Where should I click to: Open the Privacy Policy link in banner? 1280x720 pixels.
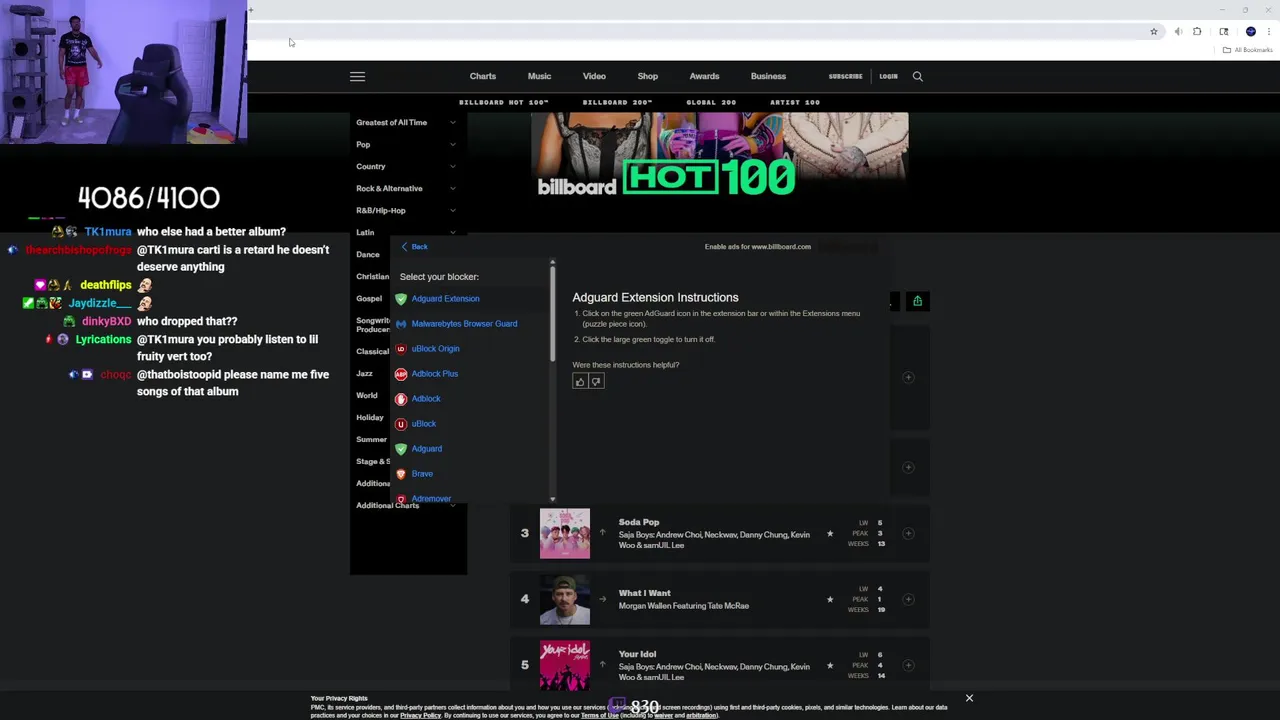tap(420, 716)
